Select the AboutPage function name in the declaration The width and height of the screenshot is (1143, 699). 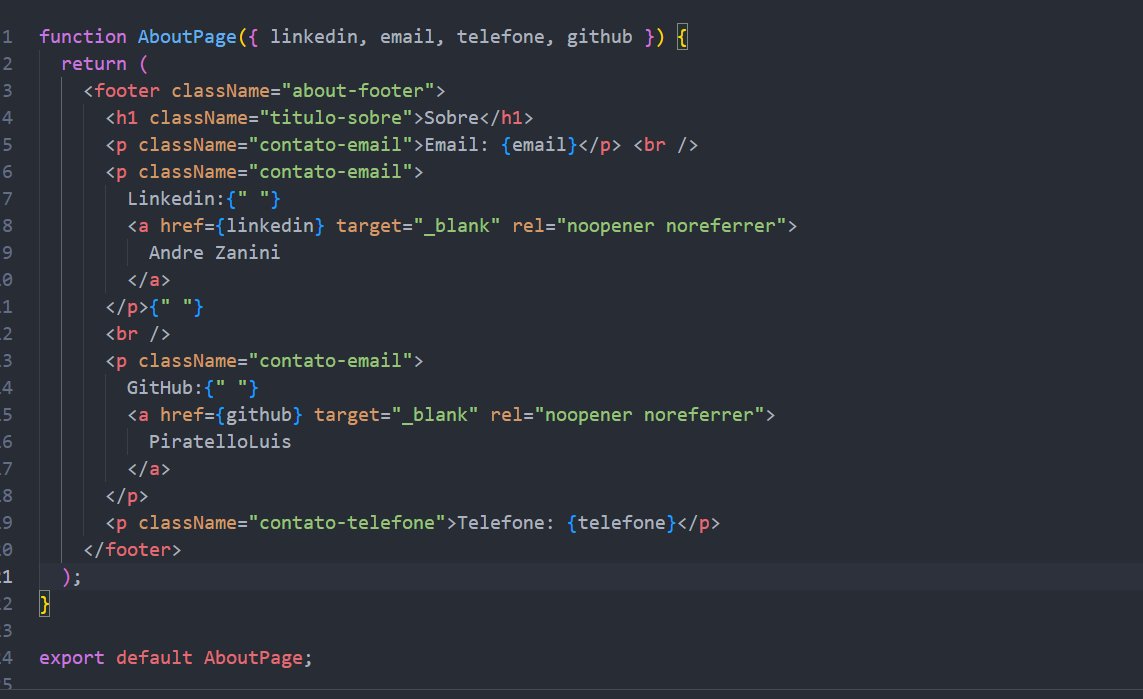187,36
